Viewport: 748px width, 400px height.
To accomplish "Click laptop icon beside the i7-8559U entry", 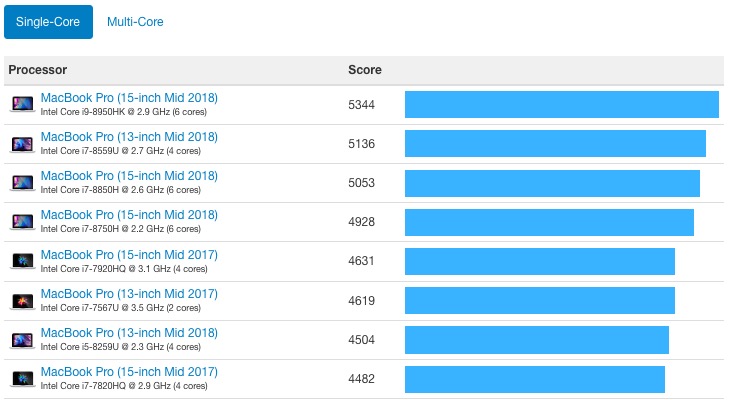I will pyautogui.click(x=22, y=144).
